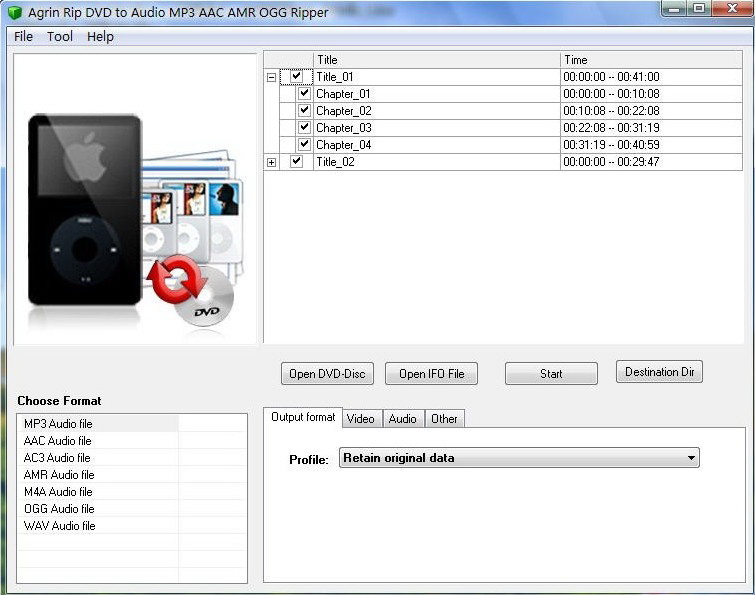Click time 00:31:19 -- 00:40:59
Image resolution: width=755 pixels, height=595 pixels.
coord(611,145)
